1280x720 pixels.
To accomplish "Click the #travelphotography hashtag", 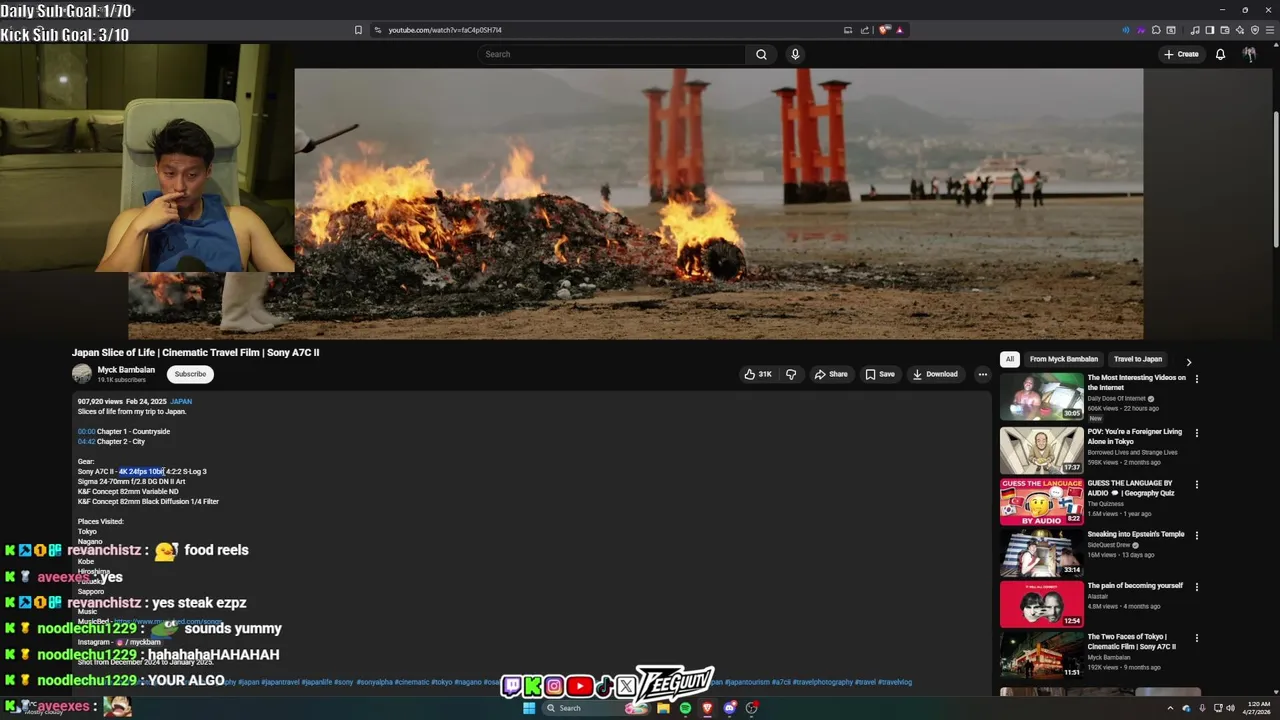I will click(x=823, y=682).
